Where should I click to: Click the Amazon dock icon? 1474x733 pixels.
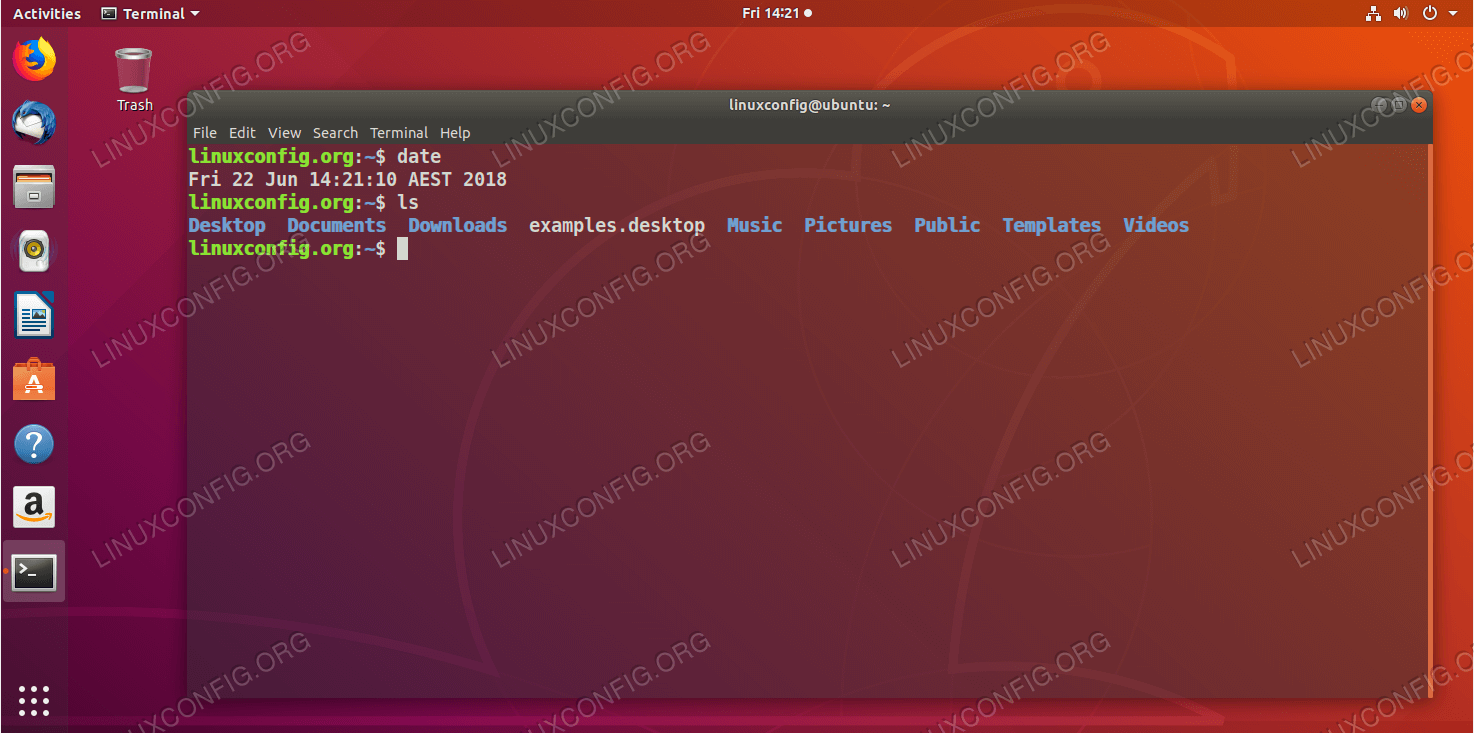coord(34,508)
